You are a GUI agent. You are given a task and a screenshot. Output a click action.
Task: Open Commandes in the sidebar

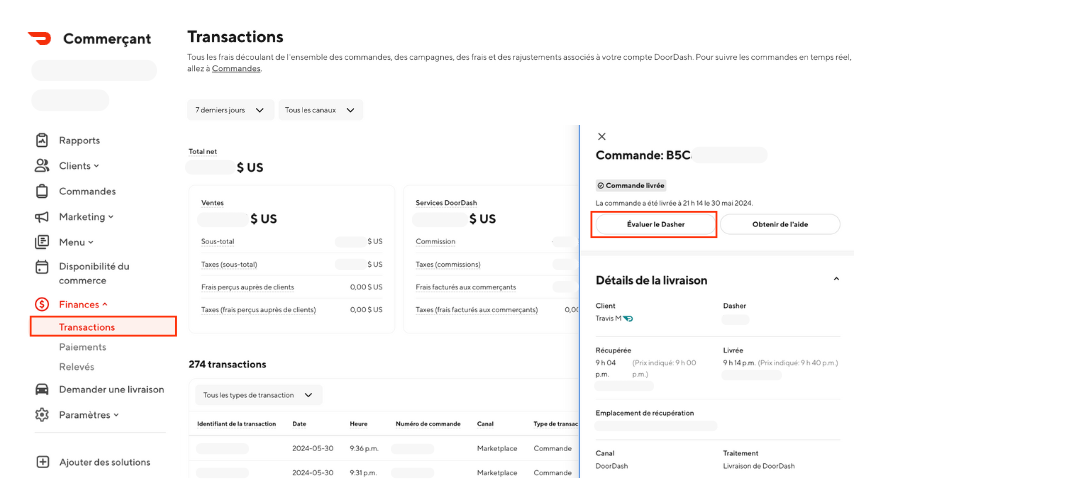point(87,191)
